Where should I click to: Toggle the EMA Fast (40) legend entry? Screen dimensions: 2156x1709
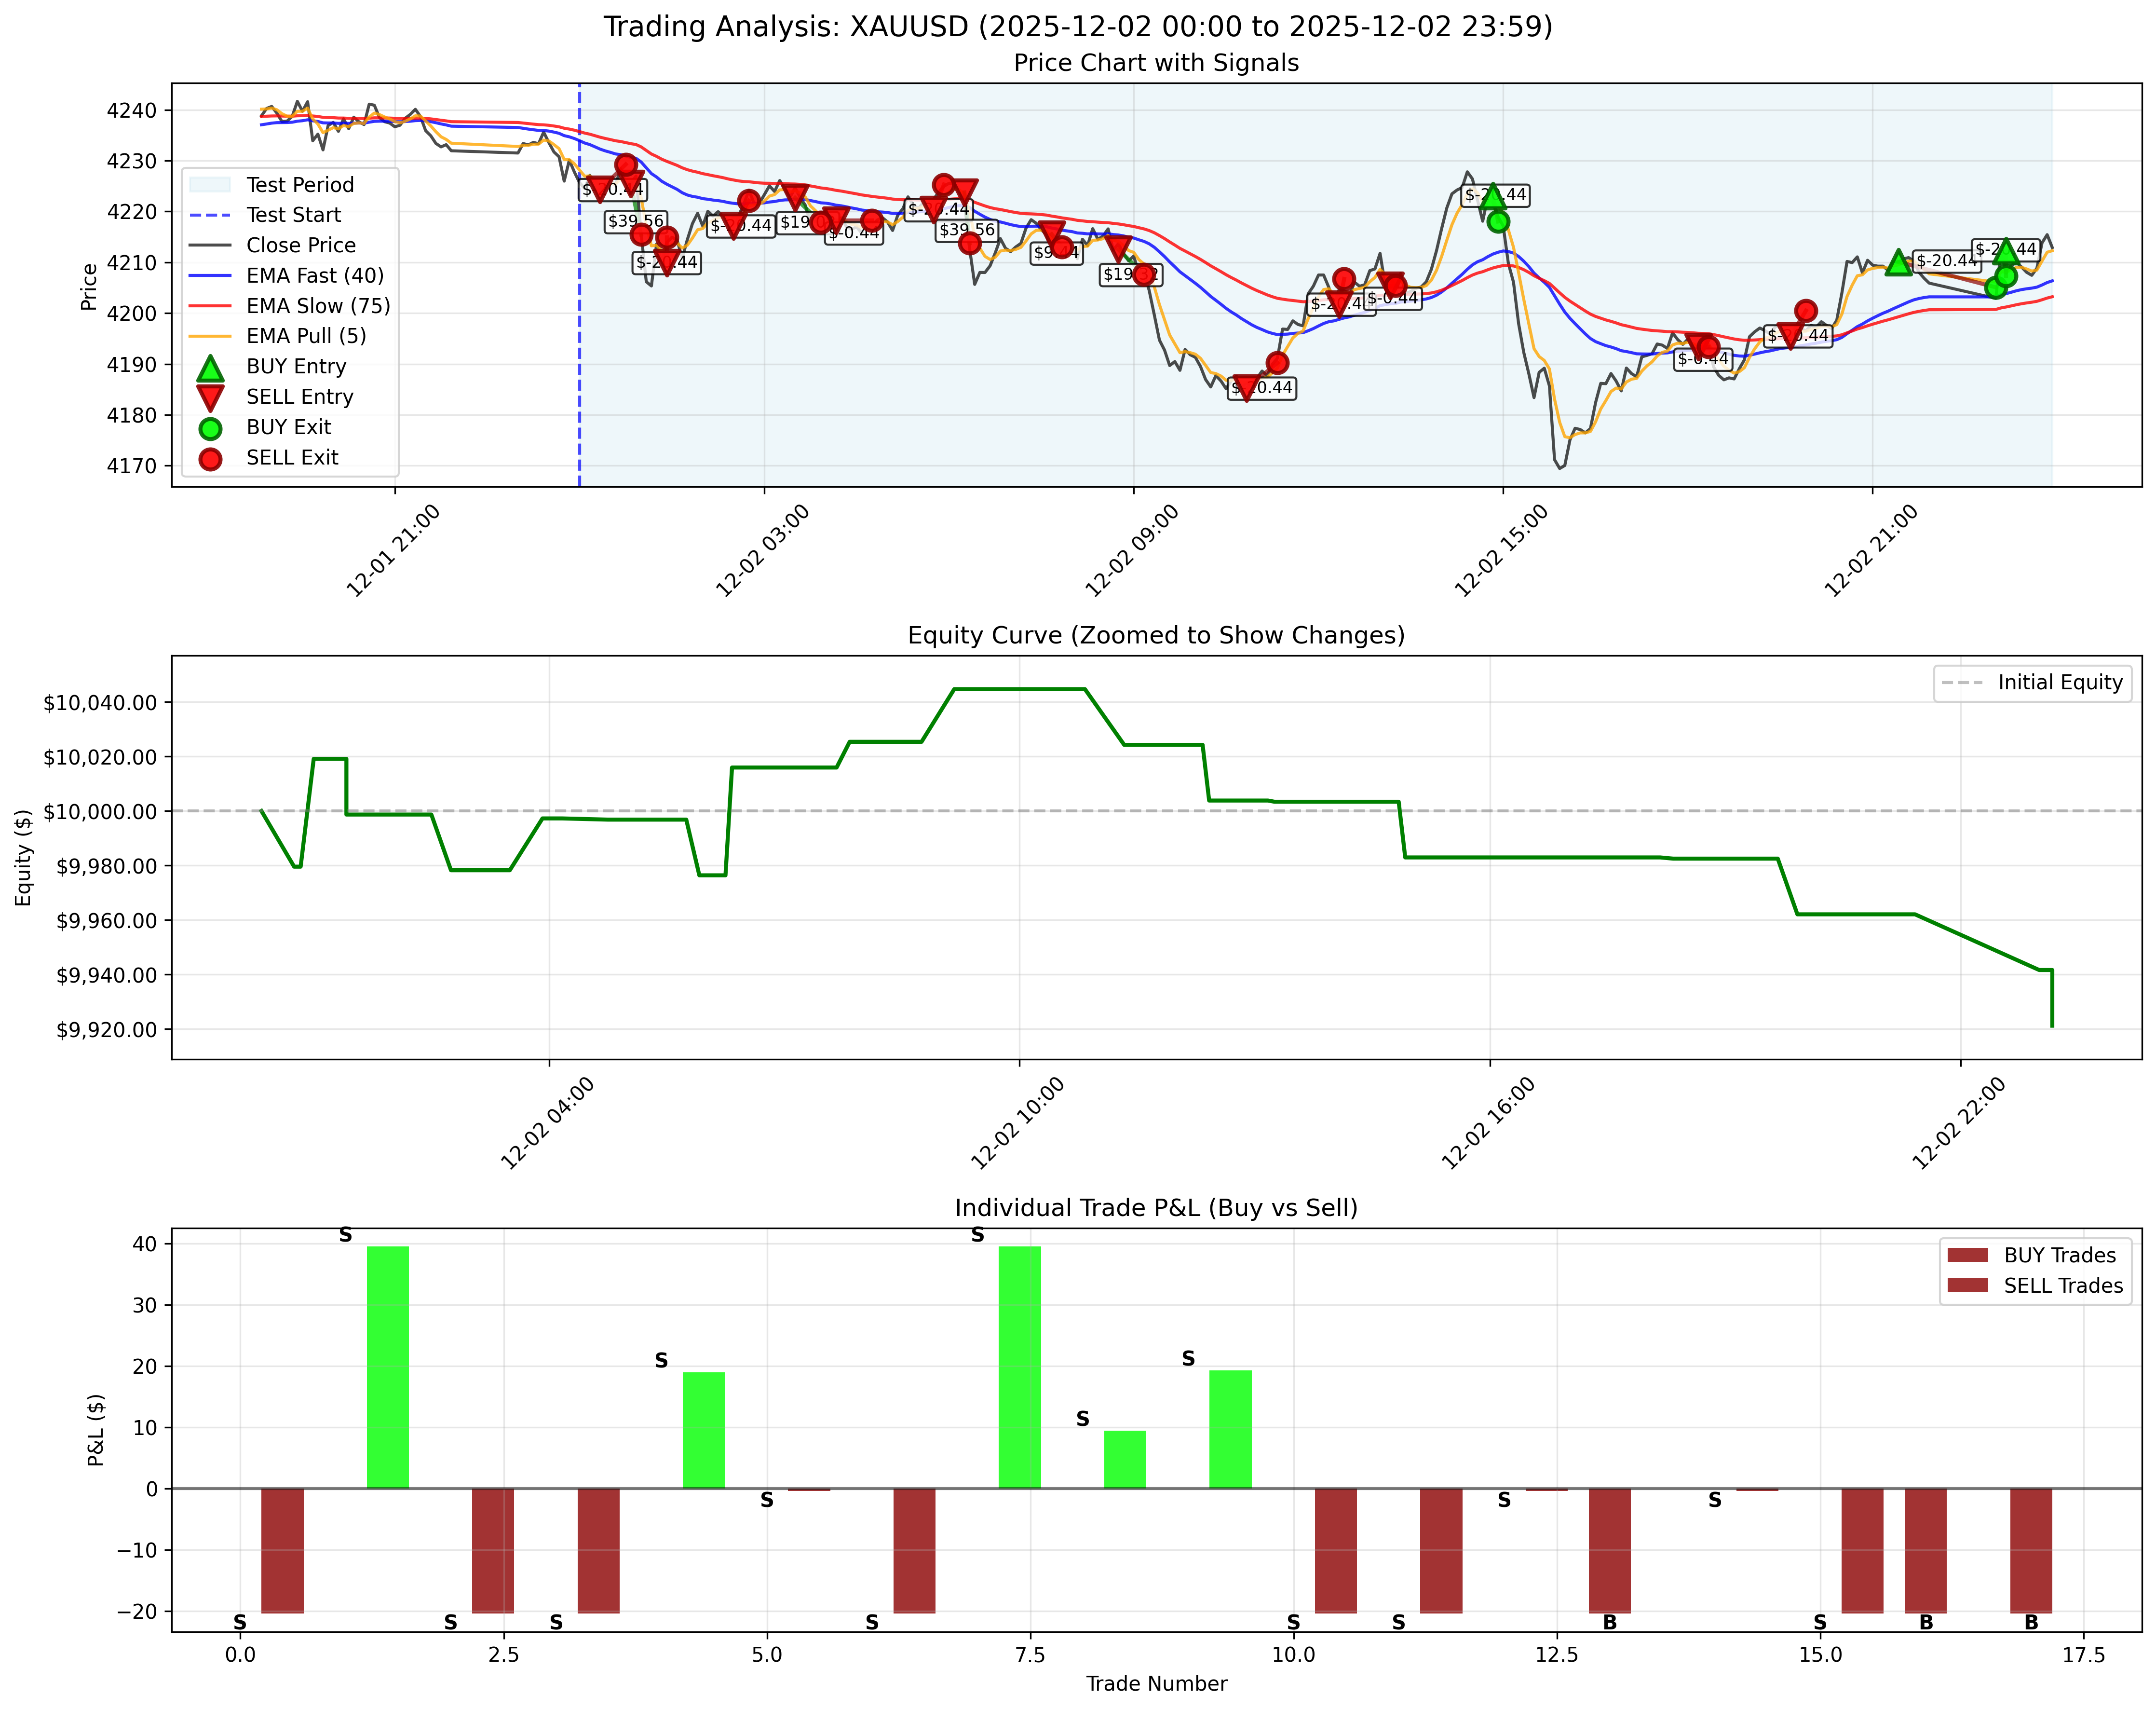point(213,276)
